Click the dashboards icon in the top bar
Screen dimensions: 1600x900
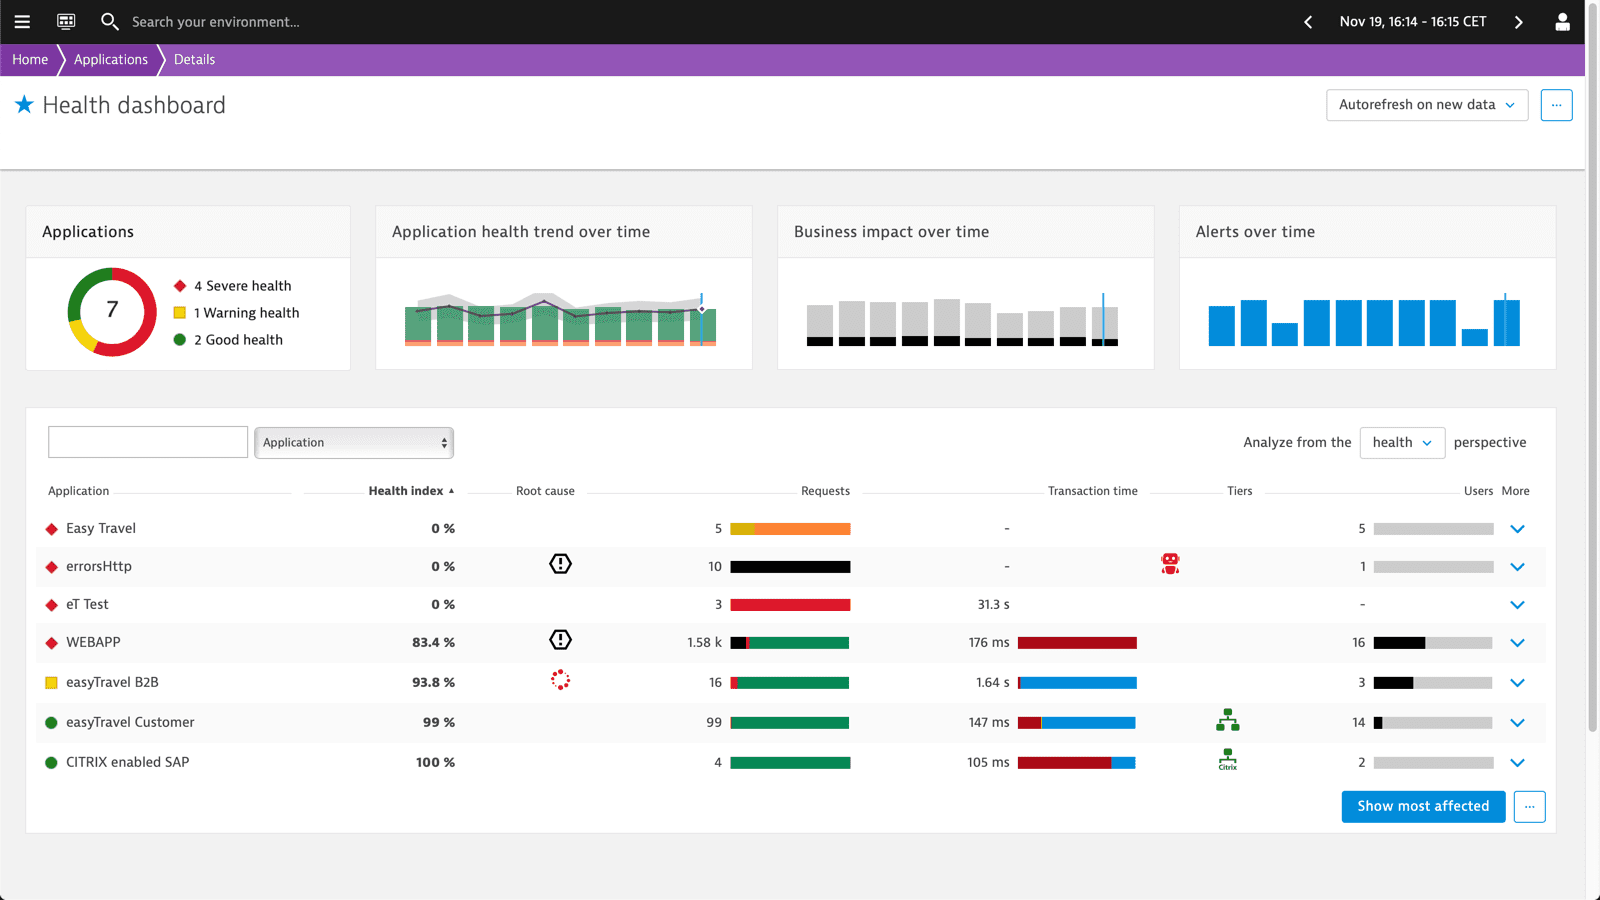click(x=66, y=21)
